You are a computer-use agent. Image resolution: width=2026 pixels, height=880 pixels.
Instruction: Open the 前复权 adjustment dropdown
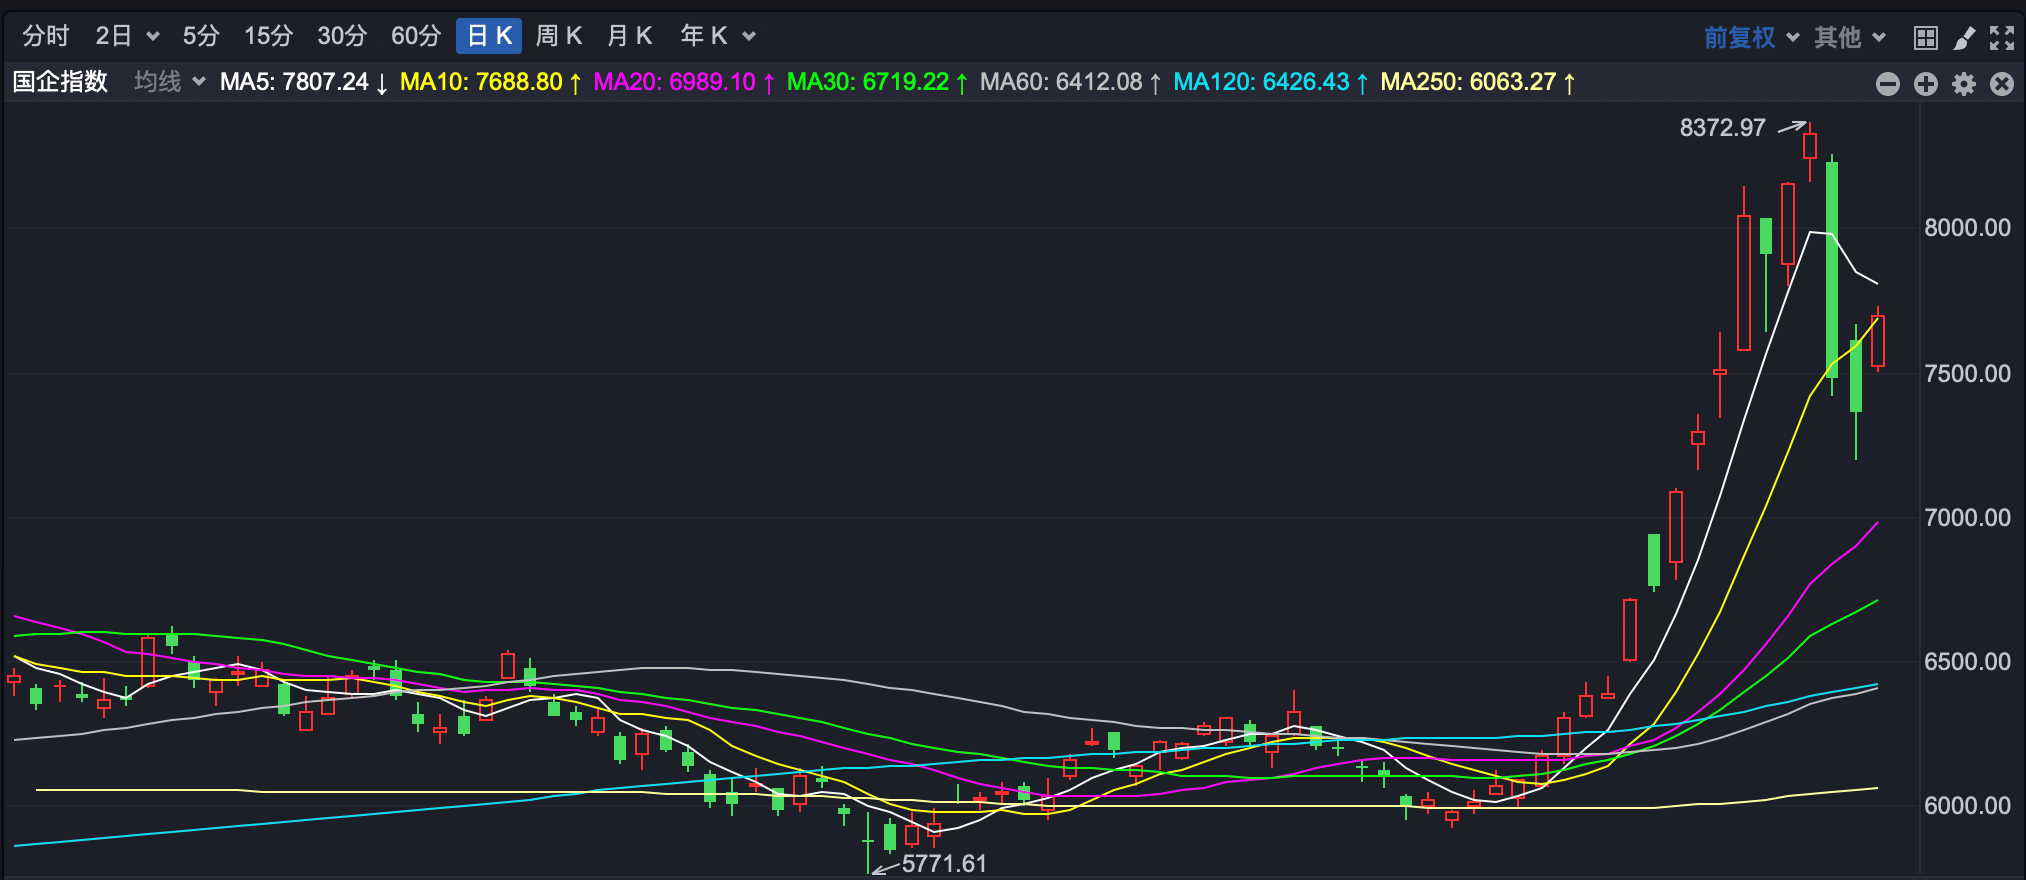[x=1751, y=37]
